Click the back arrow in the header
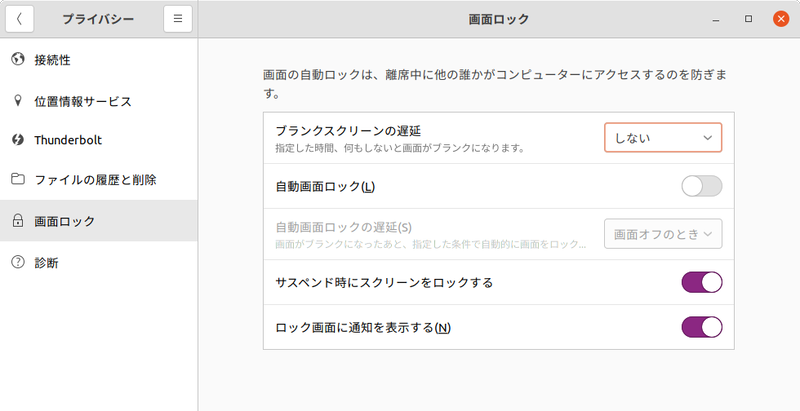Viewport: 800px width, 411px height. [x=19, y=19]
